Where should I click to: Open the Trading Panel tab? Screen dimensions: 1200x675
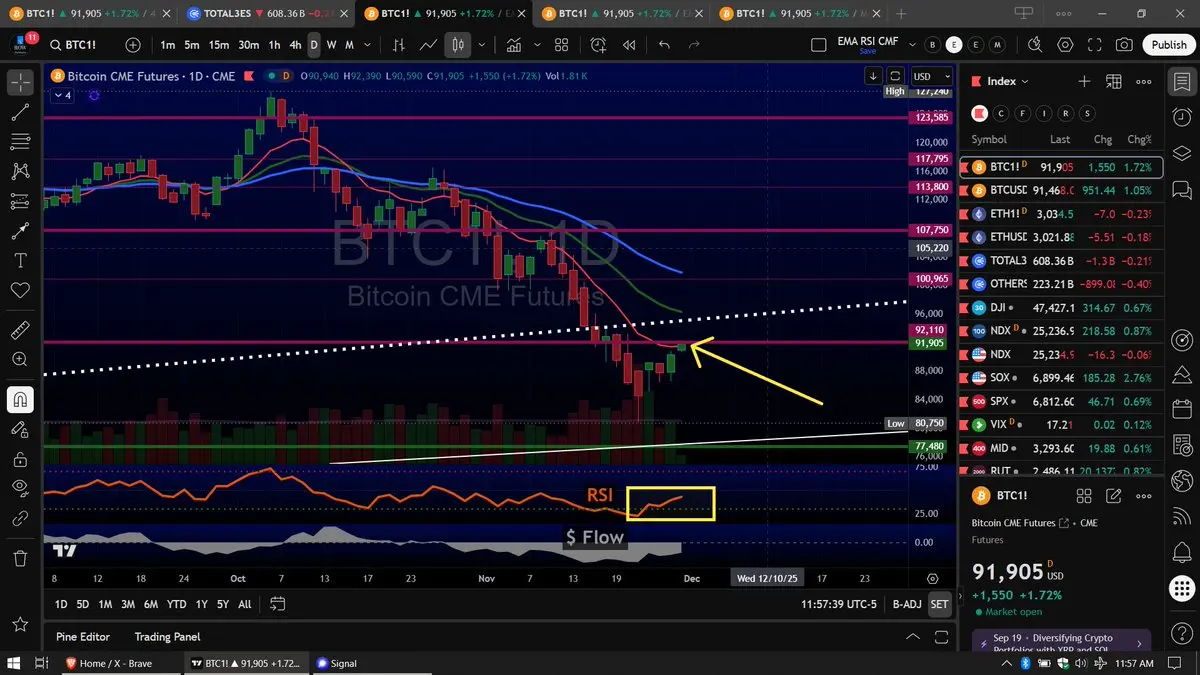tap(167, 637)
